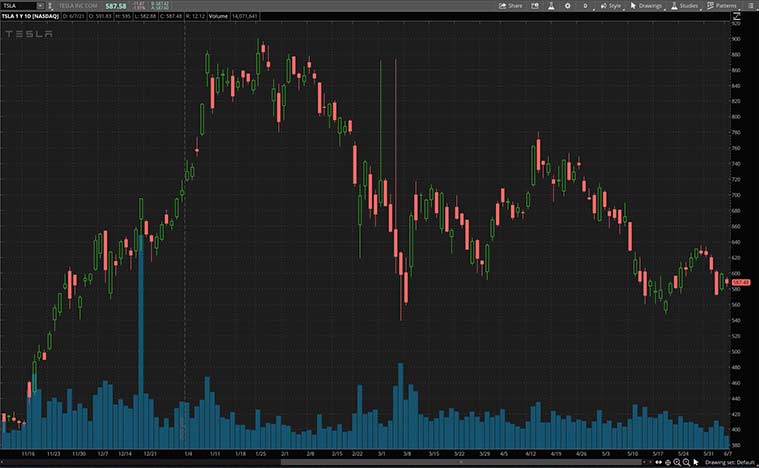Image resolution: width=759 pixels, height=468 pixels.
Task: Click the TESLA INC COM company name label
Action: pyautogui.click(x=78, y=6)
